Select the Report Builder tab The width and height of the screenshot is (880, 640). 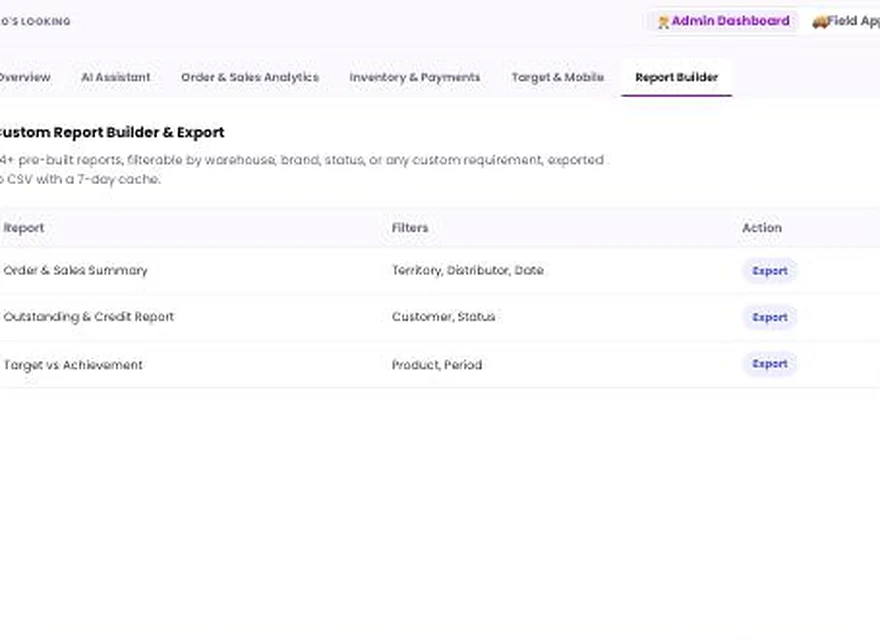click(676, 77)
